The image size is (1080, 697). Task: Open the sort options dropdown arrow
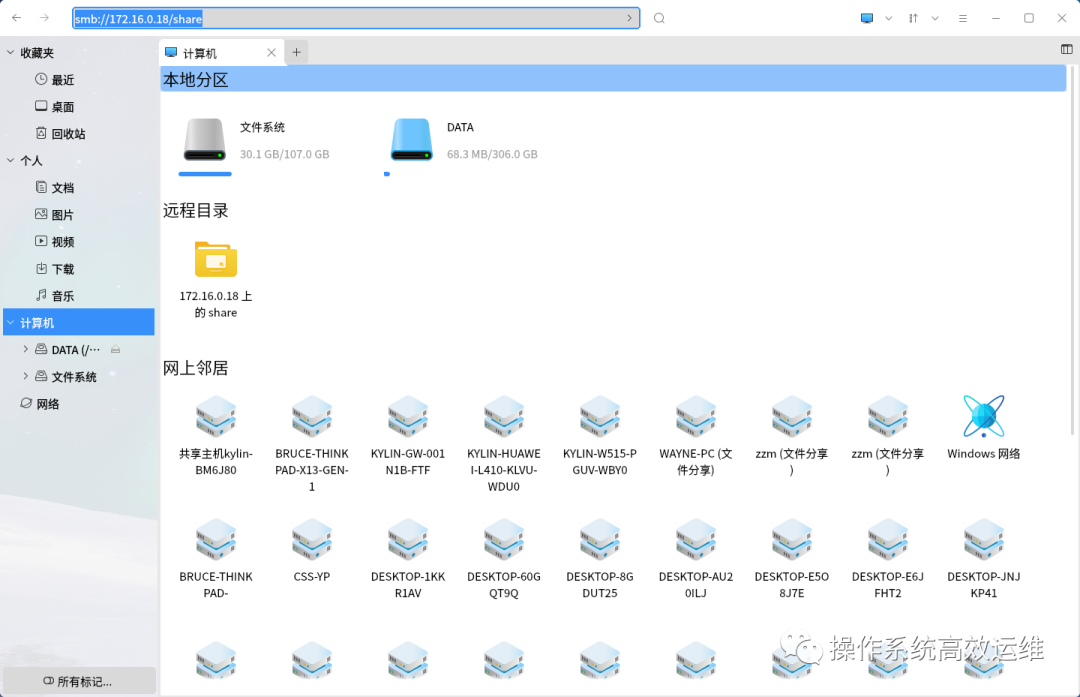point(935,19)
